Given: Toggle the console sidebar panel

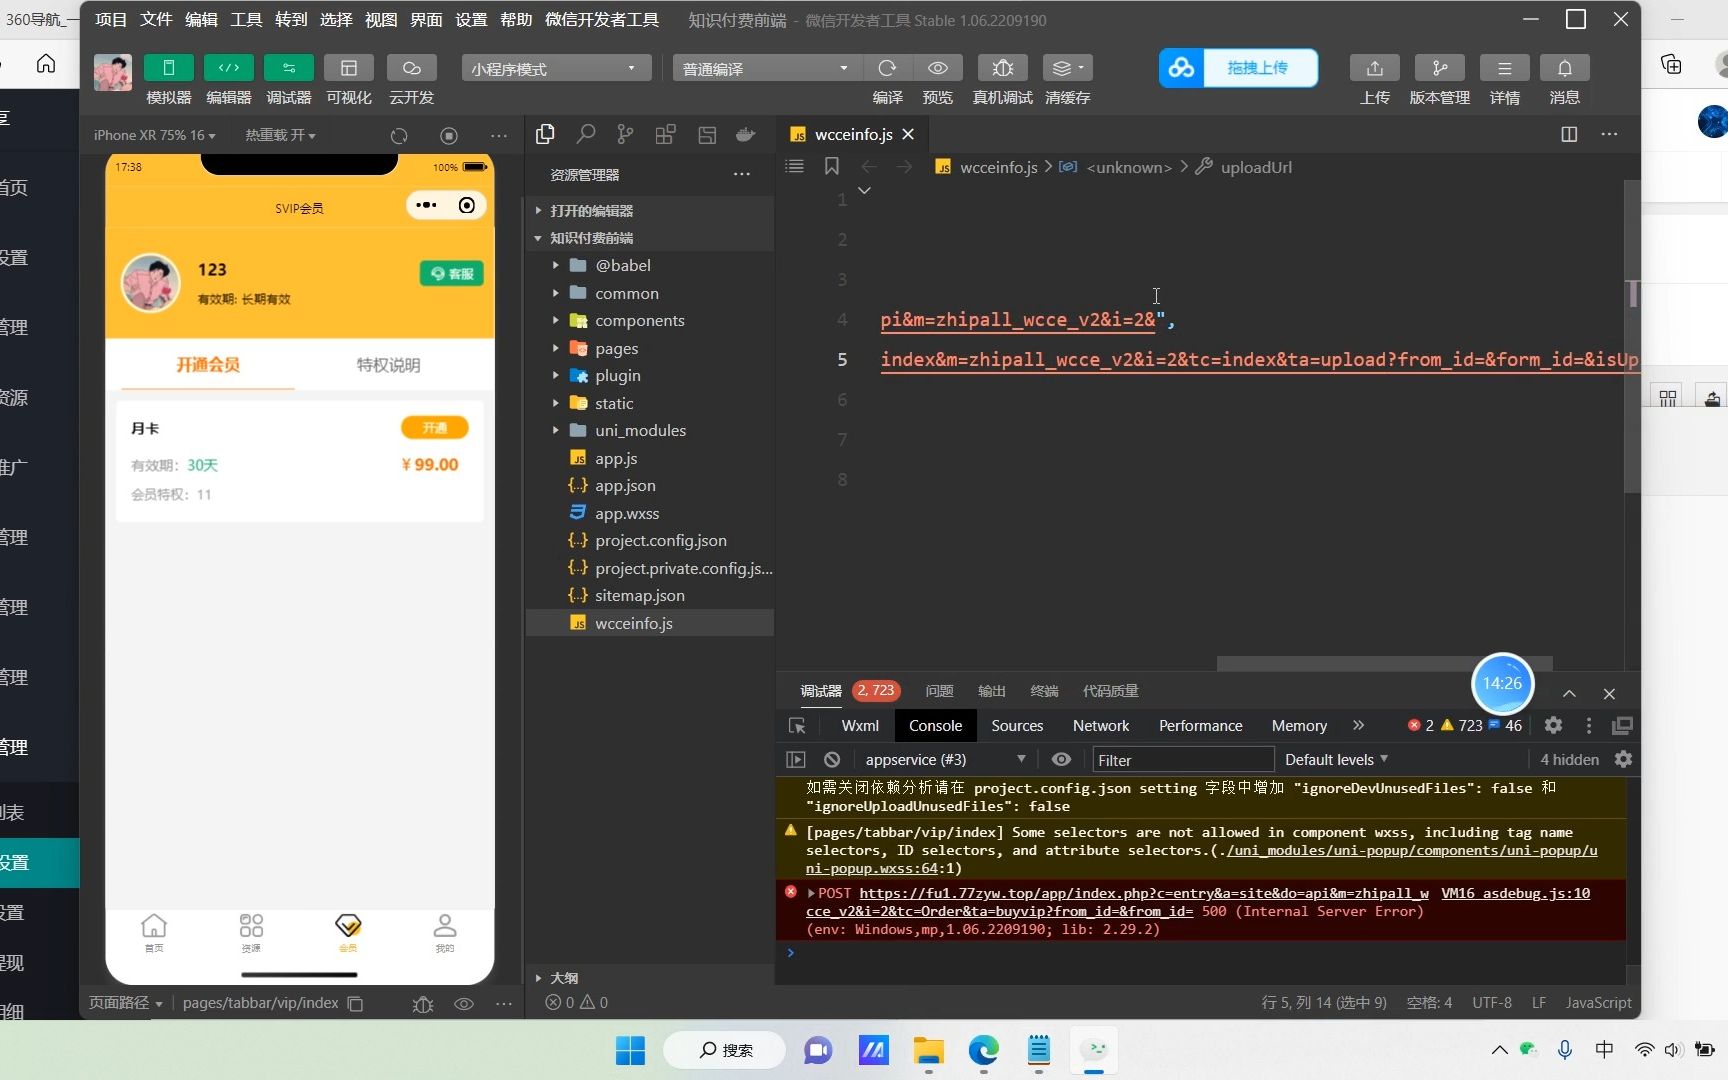Looking at the screenshot, I should 796,759.
